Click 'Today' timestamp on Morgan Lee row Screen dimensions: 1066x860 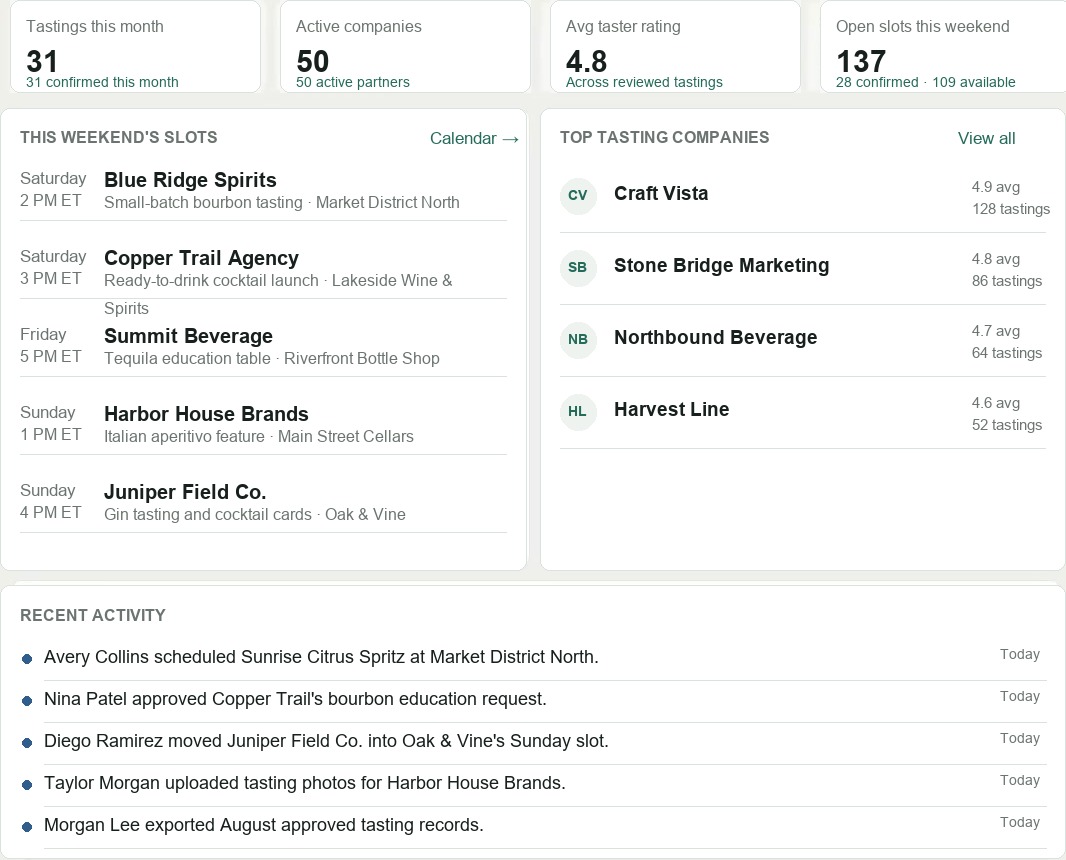tap(1020, 823)
